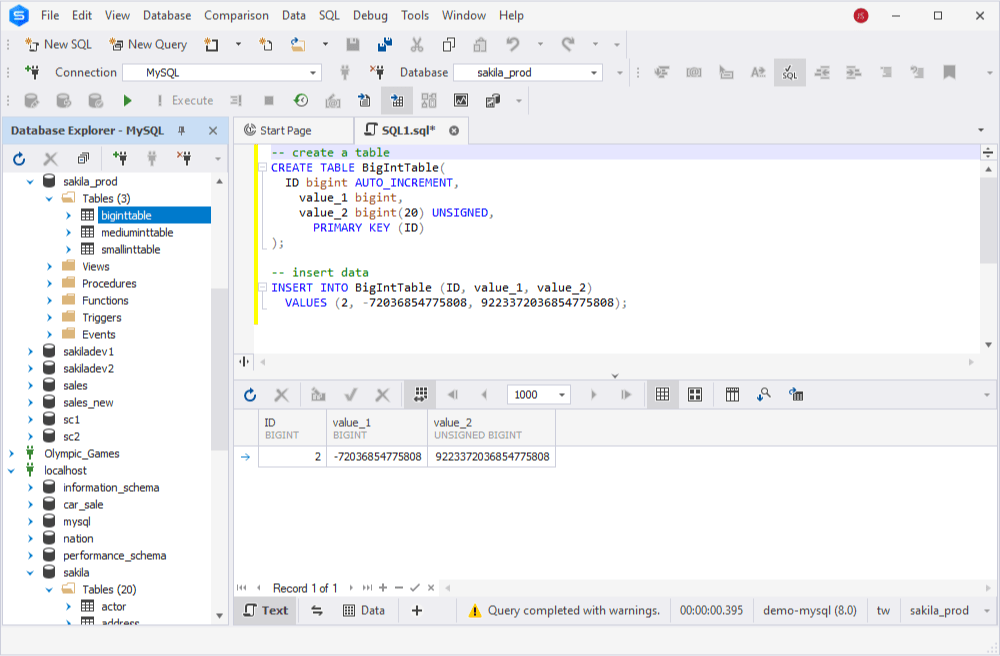Image resolution: width=1000 pixels, height=656 pixels.
Task: Toggle paginal mode in results grid
Action: point(421,395)
